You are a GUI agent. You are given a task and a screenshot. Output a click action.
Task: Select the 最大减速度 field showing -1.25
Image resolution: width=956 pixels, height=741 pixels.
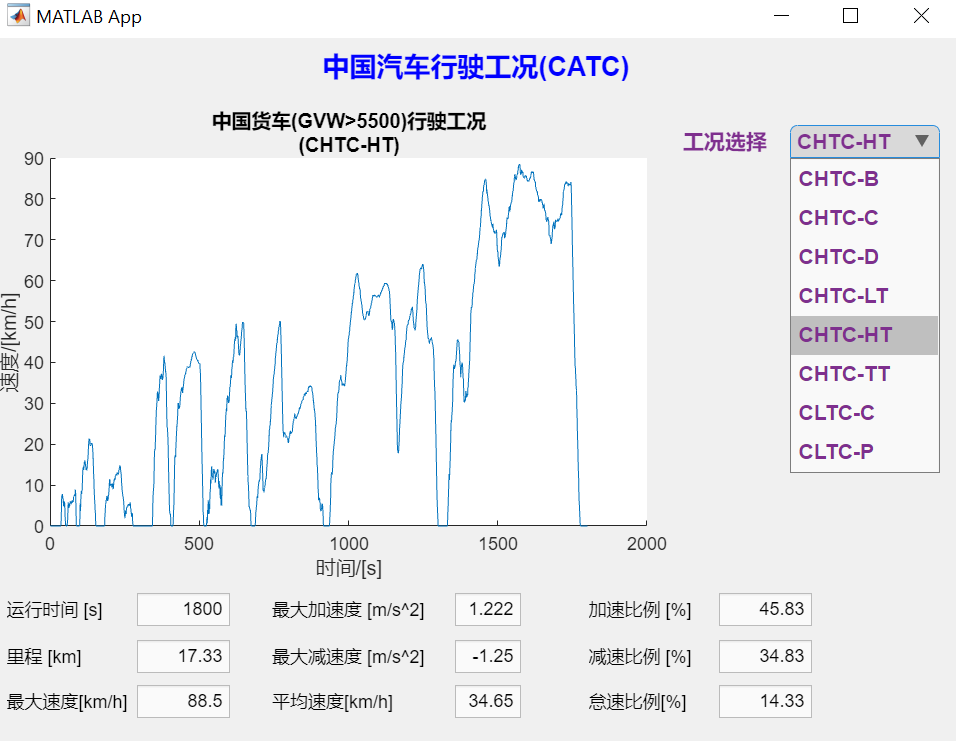487,656
